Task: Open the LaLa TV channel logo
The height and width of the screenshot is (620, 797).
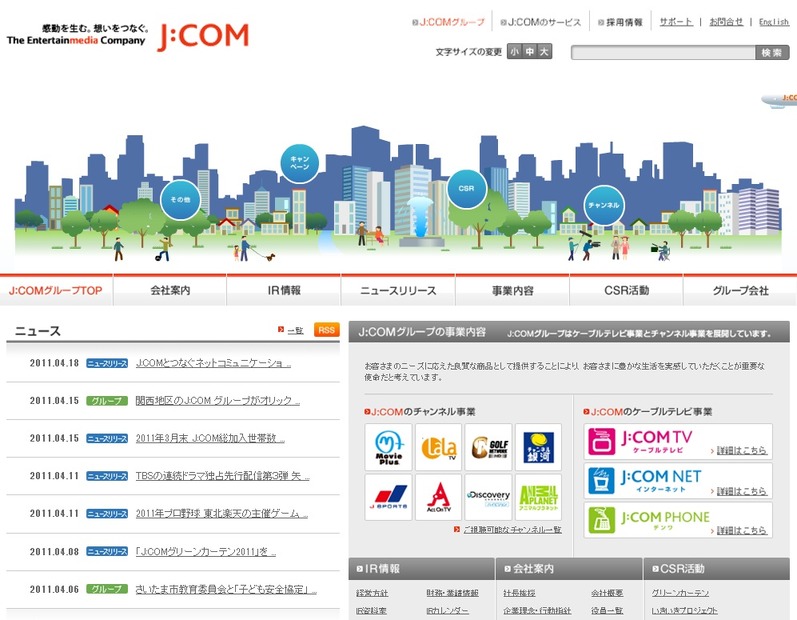Action: 438,447
